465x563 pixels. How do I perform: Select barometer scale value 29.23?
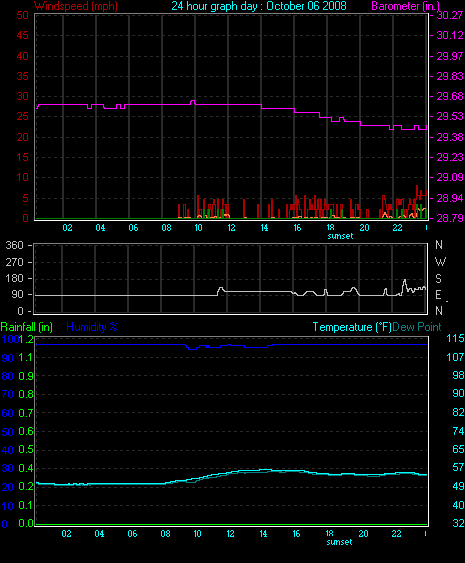click(450, 157)
